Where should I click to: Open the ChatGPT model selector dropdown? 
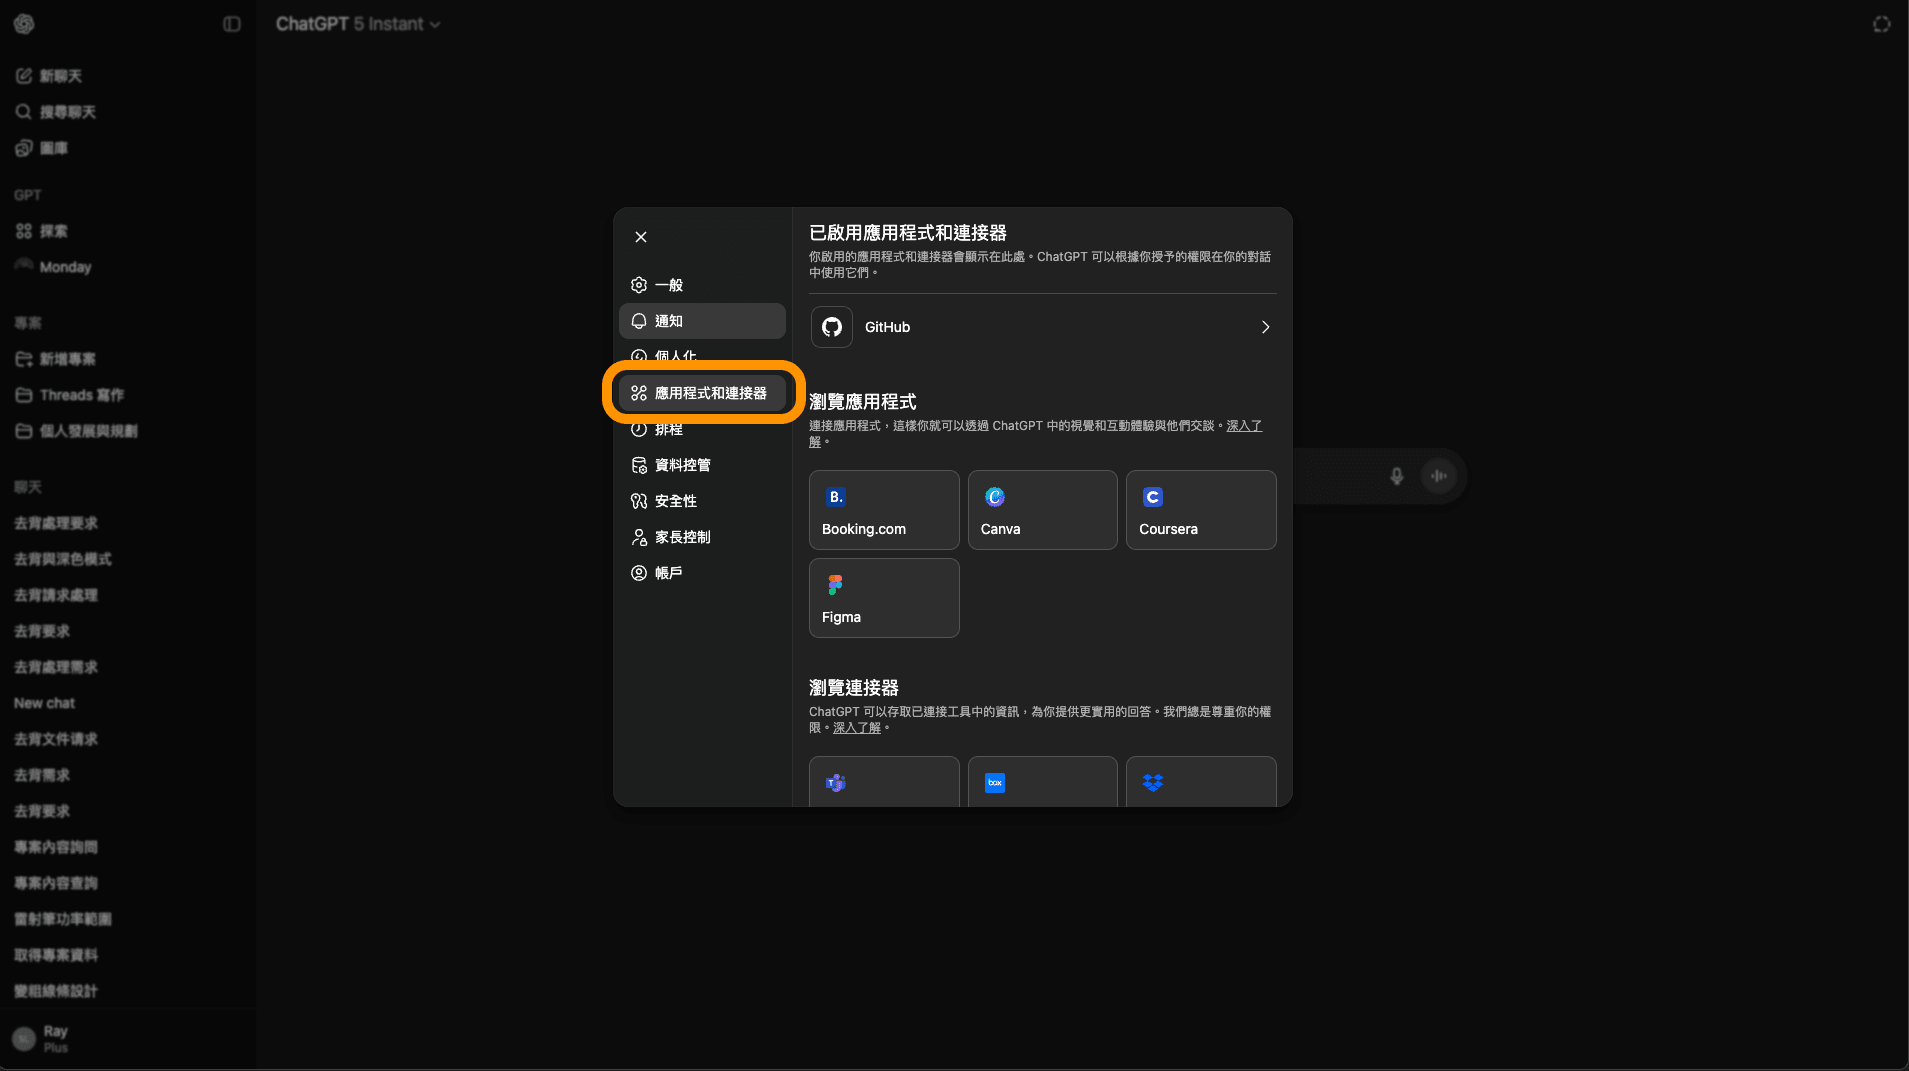pyautogui.click(x=357, y=23)
